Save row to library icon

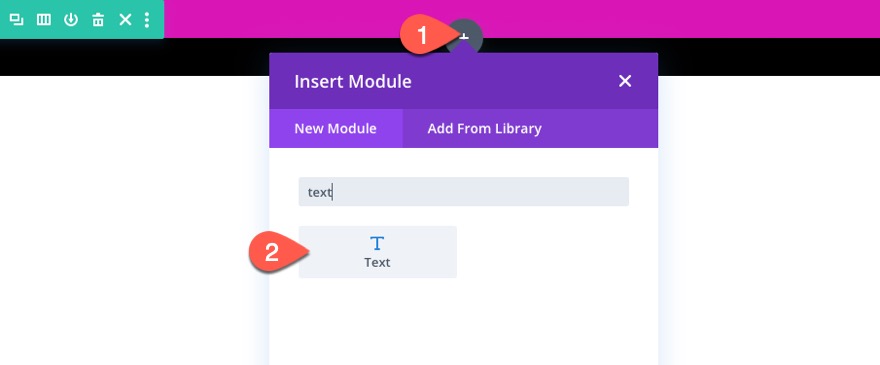(x=71, y=20)
